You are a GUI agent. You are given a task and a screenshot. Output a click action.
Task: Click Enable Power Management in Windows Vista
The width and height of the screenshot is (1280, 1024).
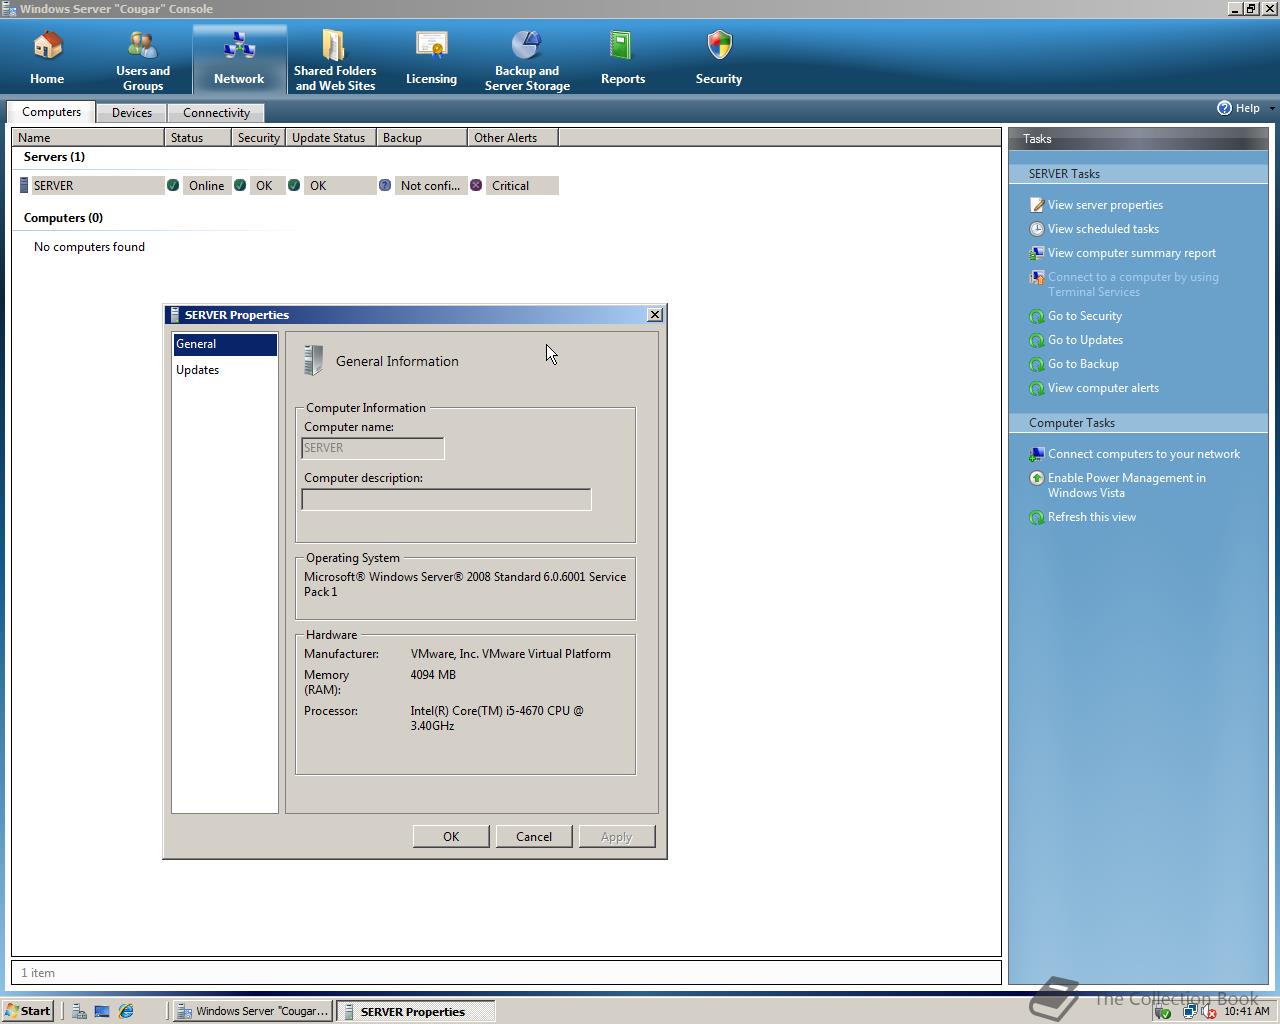coord(1127,485)
